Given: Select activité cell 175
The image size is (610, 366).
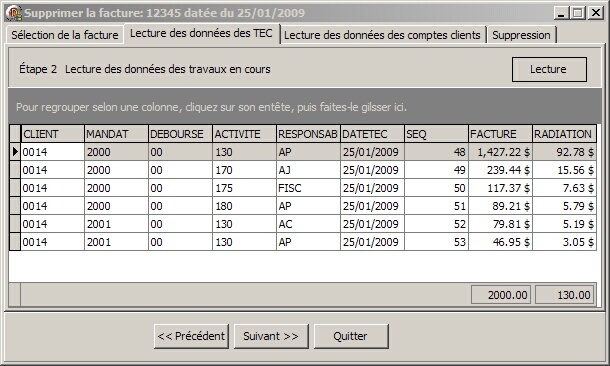Looking at the screenshot, I should coord(244,188).
